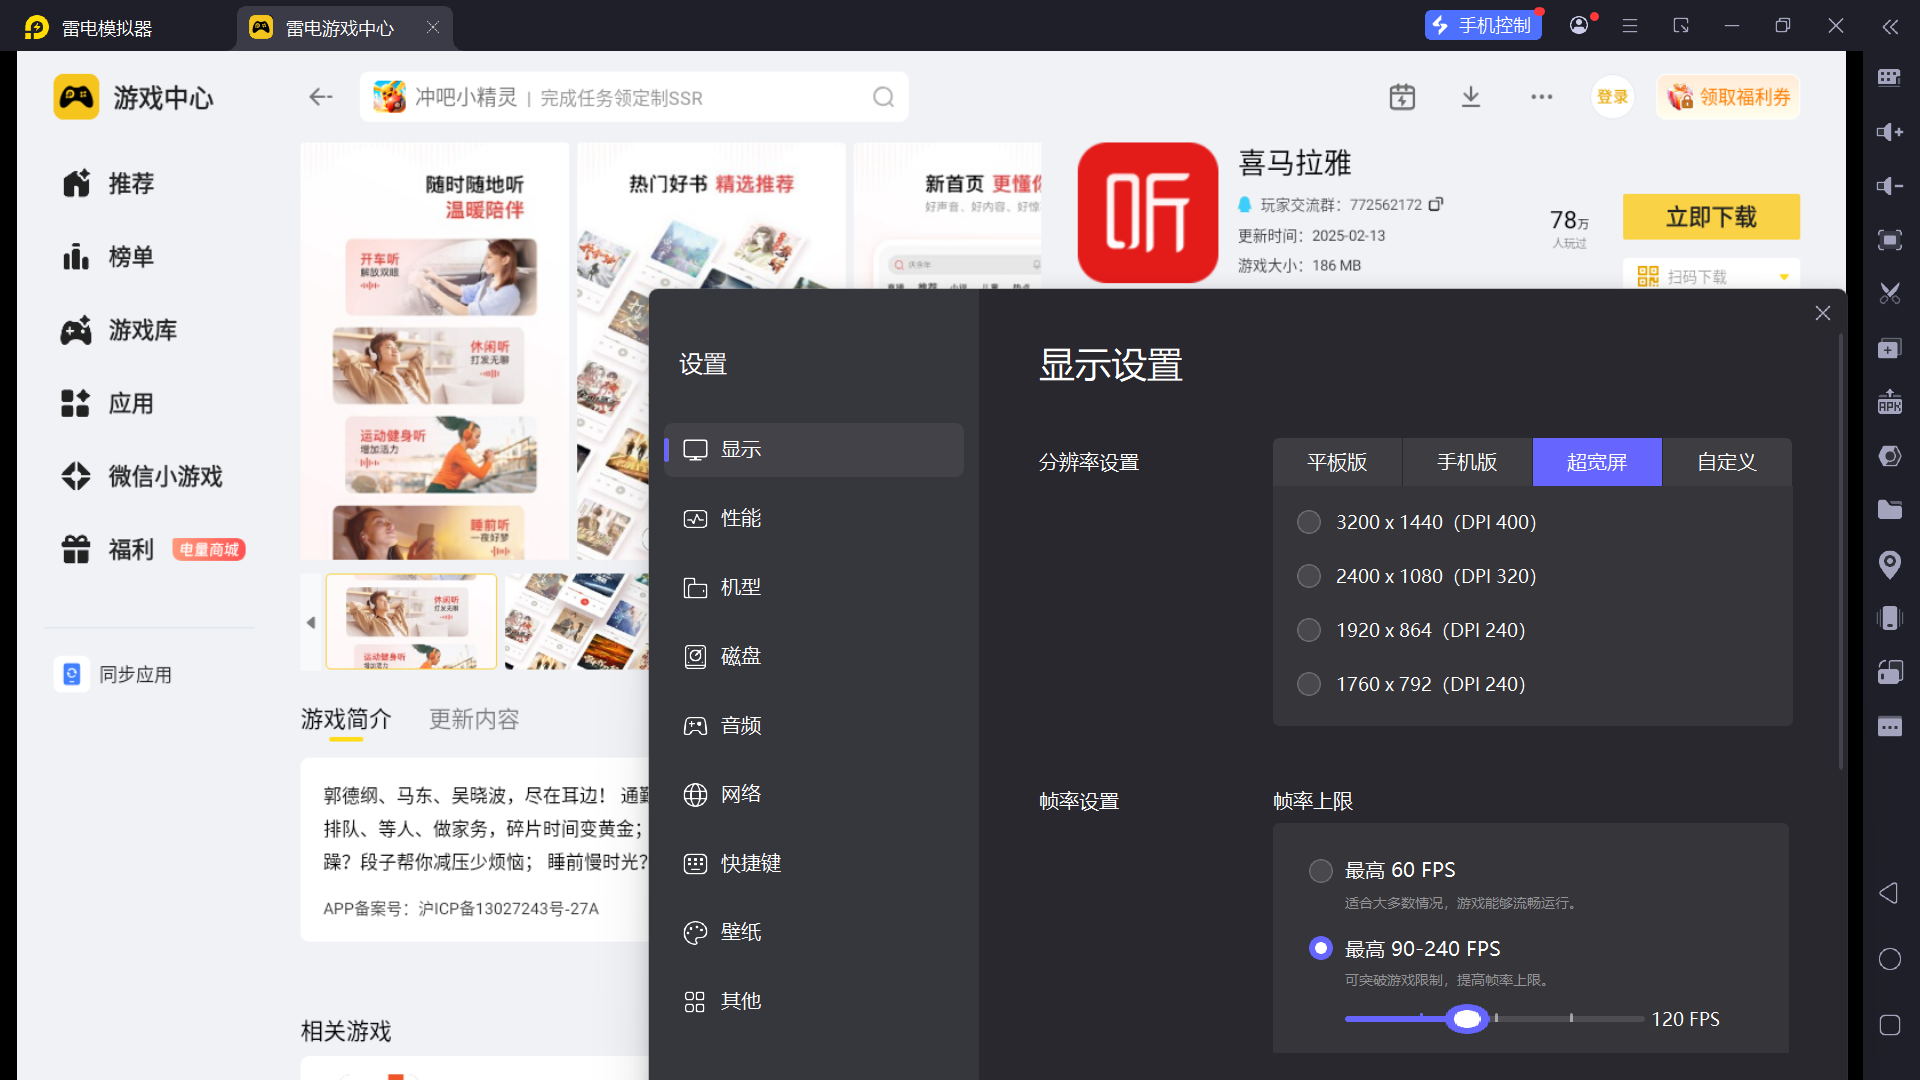Viewport: 1920px width, 1080px height.
Task: Click the volume up speaker icon
Action: point(1889,132)
